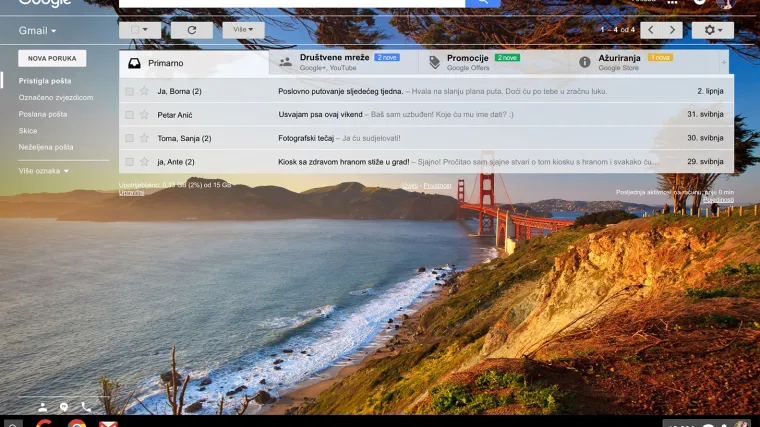Star the Ja, Borna conversation
This screenshot has height=427, width=760.
click(x=144, y=91)
